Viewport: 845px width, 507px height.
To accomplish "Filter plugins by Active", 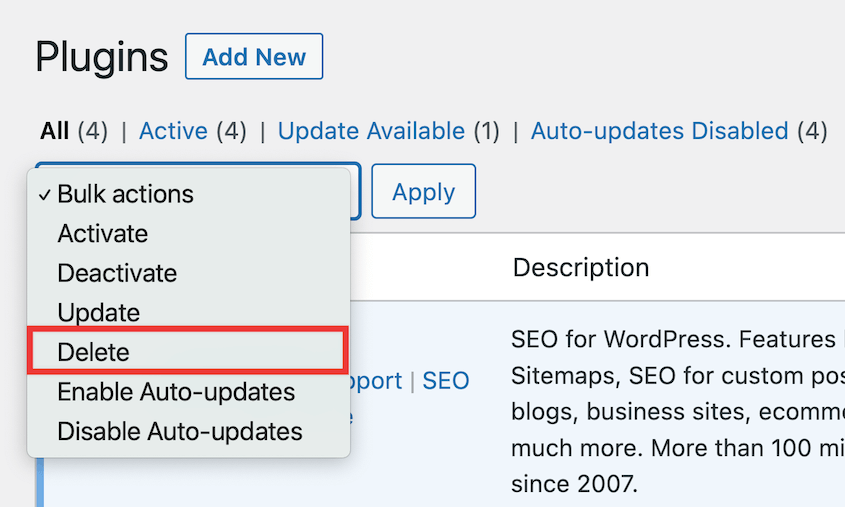I will click(173, 131).
